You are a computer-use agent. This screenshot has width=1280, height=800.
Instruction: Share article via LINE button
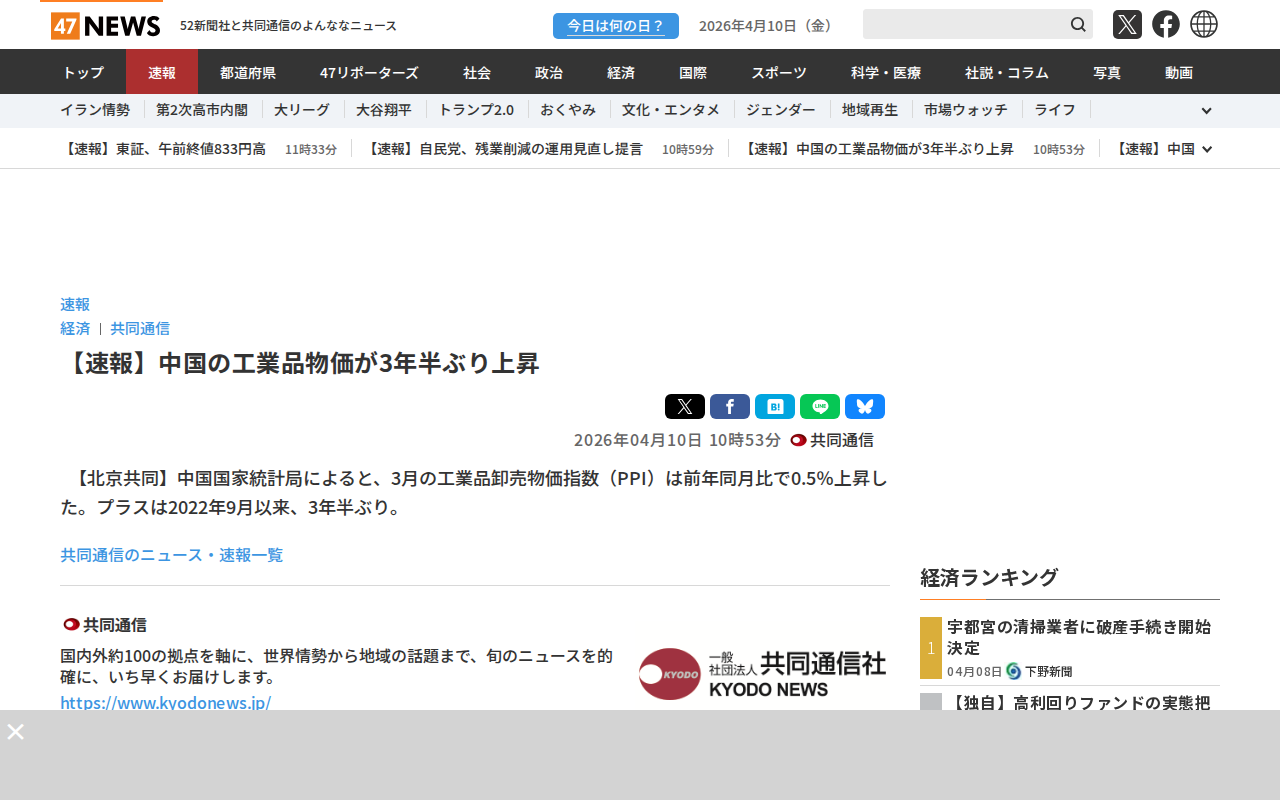[x=820, y=406]
